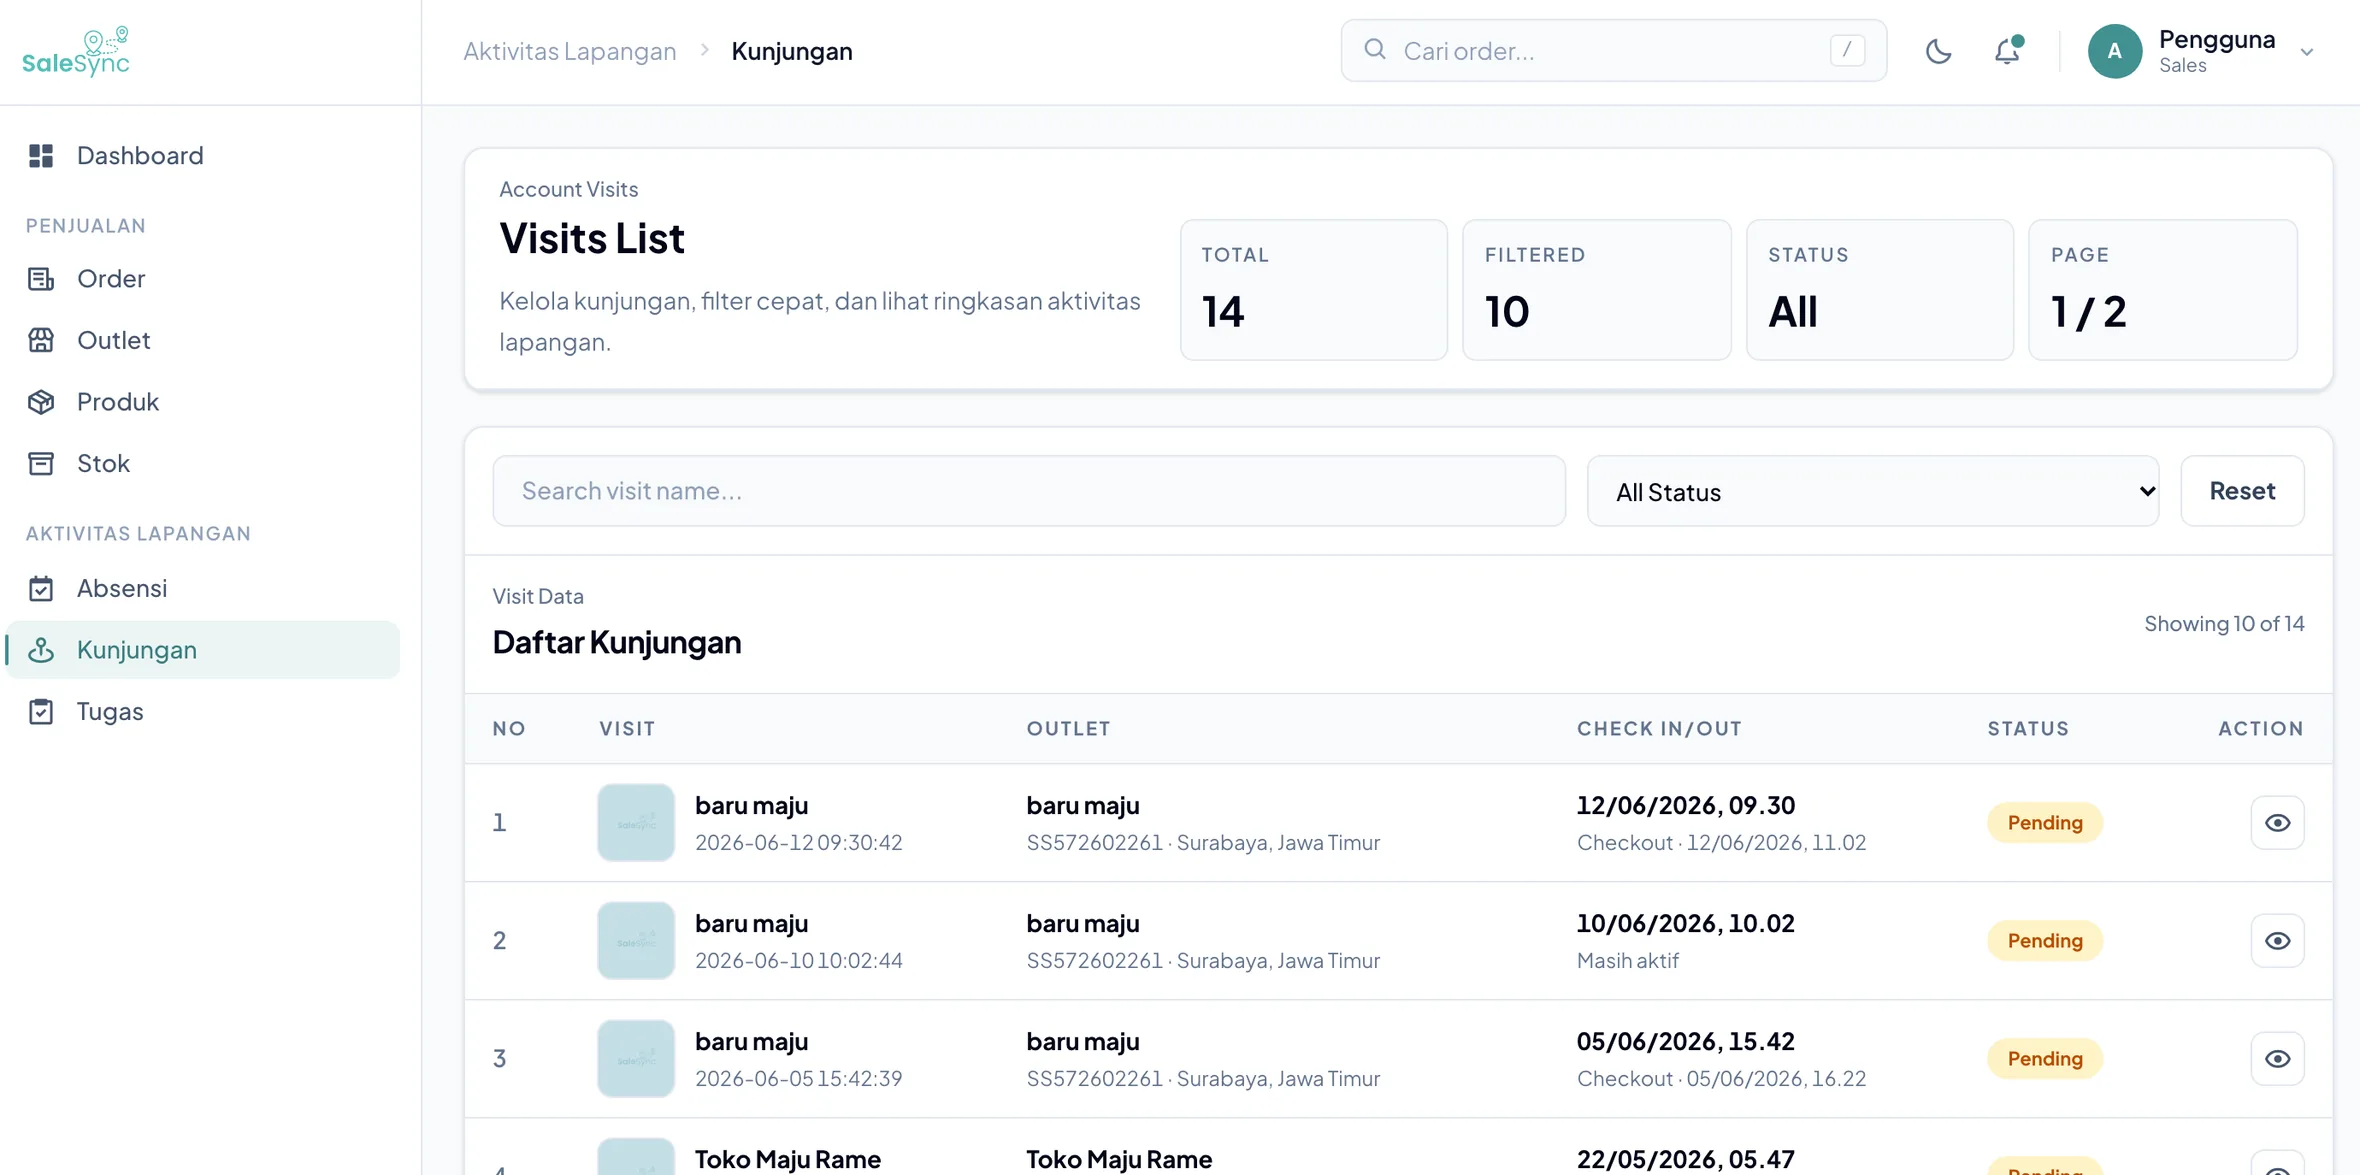Click Pending badge in row 2

click(2045, 941)
